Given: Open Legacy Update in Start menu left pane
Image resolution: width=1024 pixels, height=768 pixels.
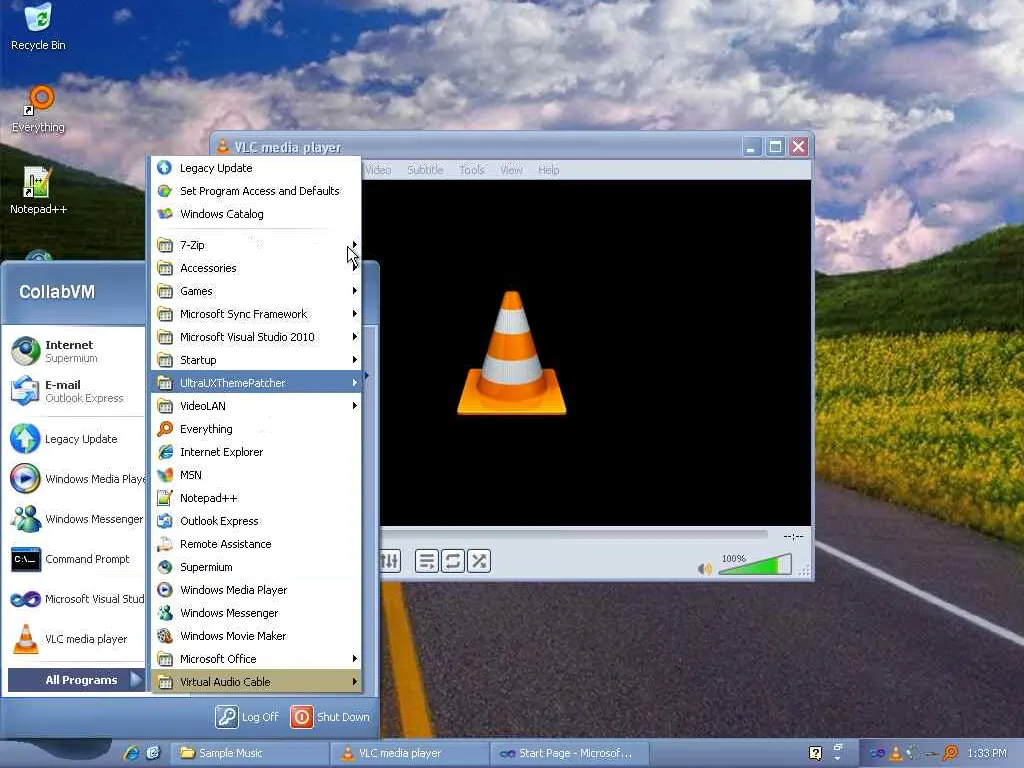Looking at the screenshot, I should coord(76,439).
